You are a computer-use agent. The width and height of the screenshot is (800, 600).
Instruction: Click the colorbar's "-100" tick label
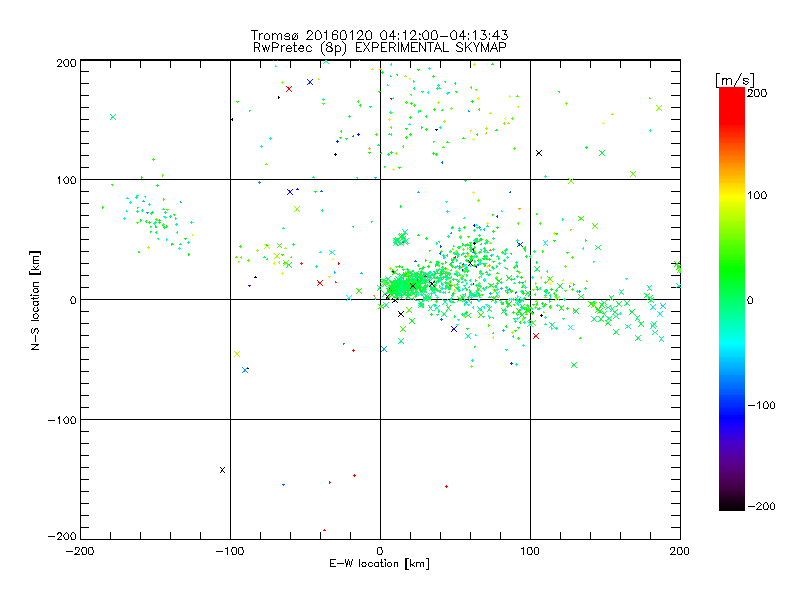(761, 405)
